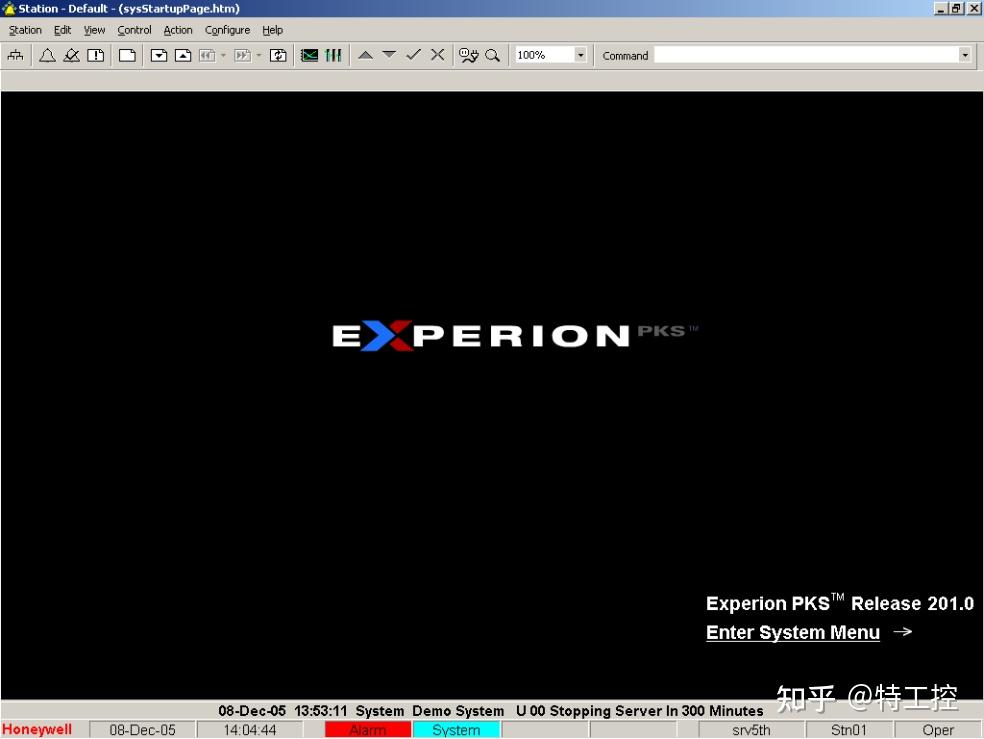Click the cyan System status box

click(456, 730)
